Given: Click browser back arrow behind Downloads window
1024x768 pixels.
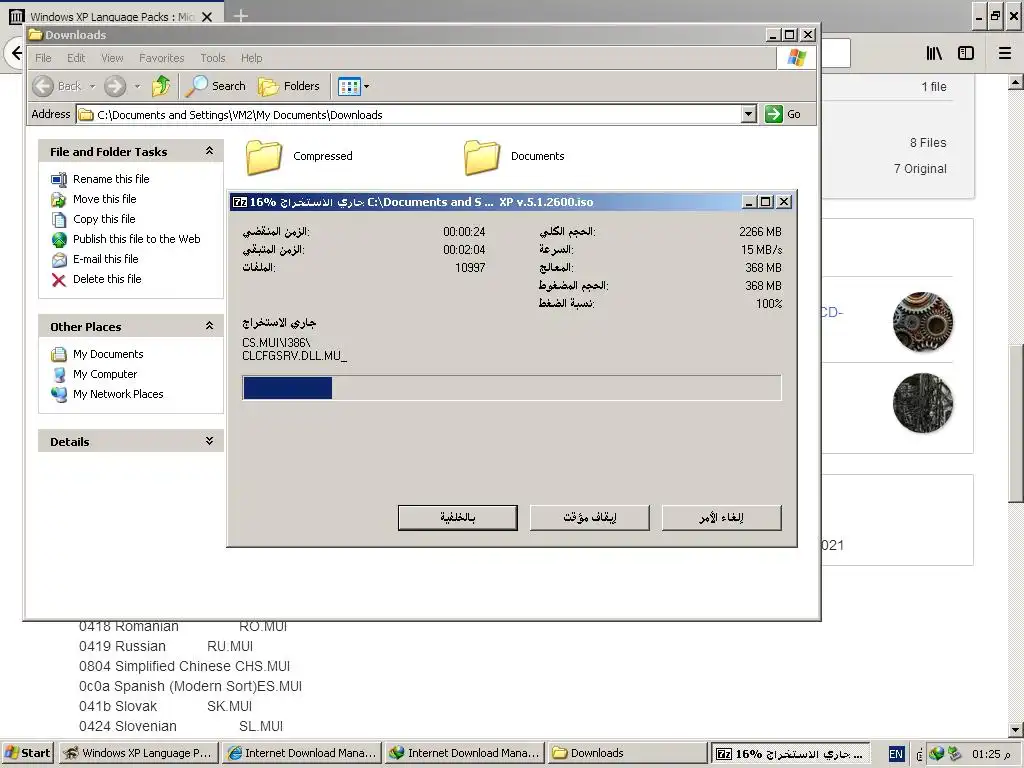Looking at the screenshot, I should click(x=16, y=52).
